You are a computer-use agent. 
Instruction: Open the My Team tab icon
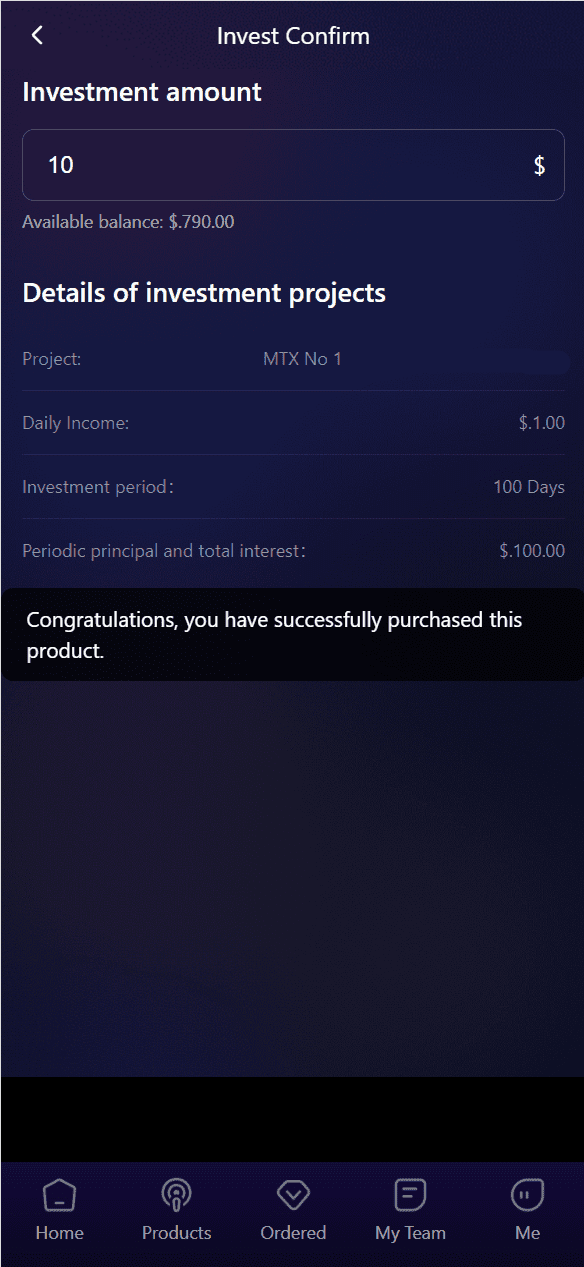pyautogui.click(x=410, y=1194)
